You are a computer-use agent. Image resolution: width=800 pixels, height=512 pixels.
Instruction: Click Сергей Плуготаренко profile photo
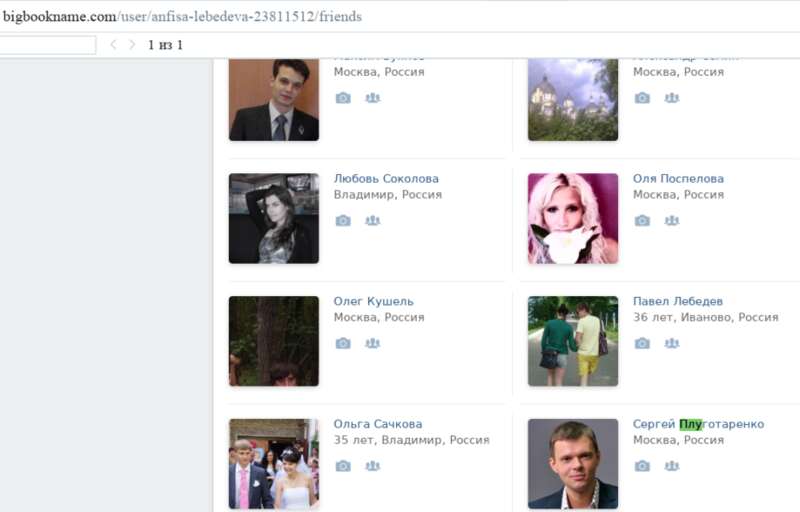(x=573, y=464)
